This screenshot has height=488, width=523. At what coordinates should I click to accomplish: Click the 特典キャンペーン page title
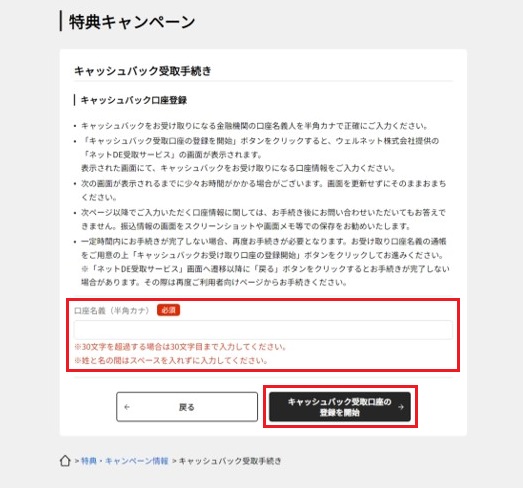coord(132,22)
